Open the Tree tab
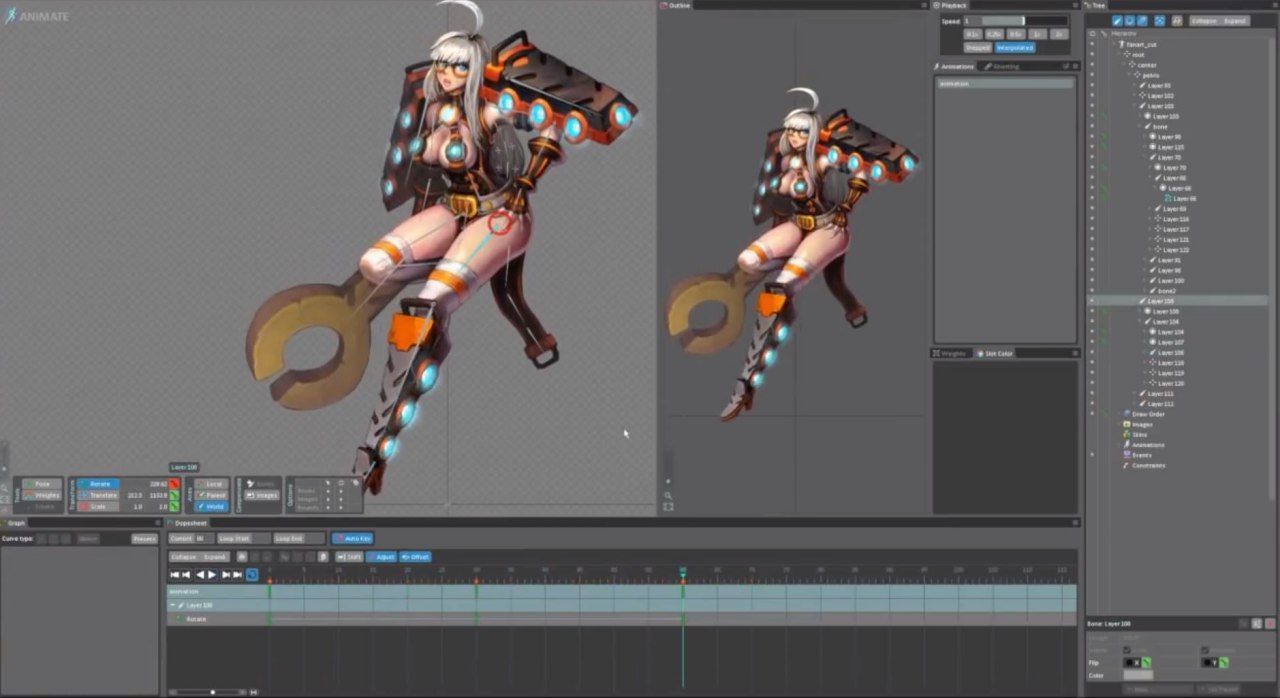 coord(1096,5)
